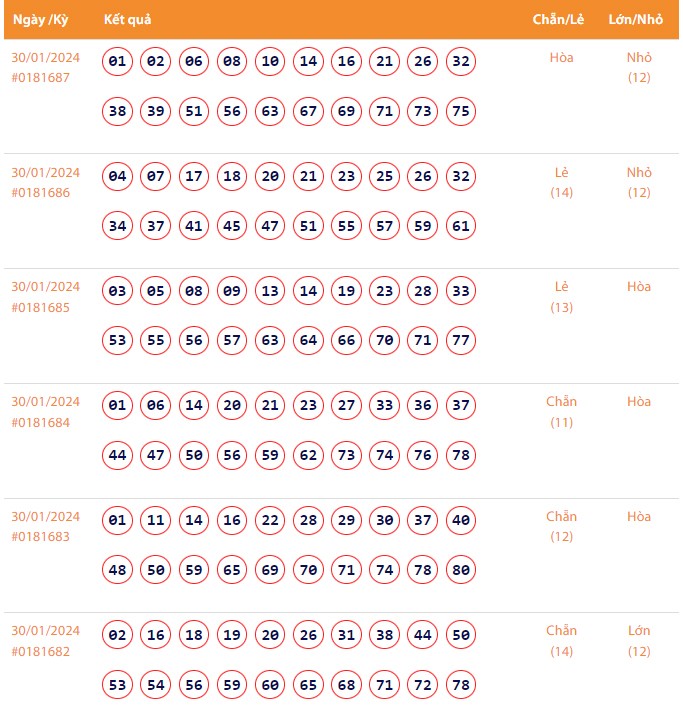Open draw #0181686 details

click(41, 192)
